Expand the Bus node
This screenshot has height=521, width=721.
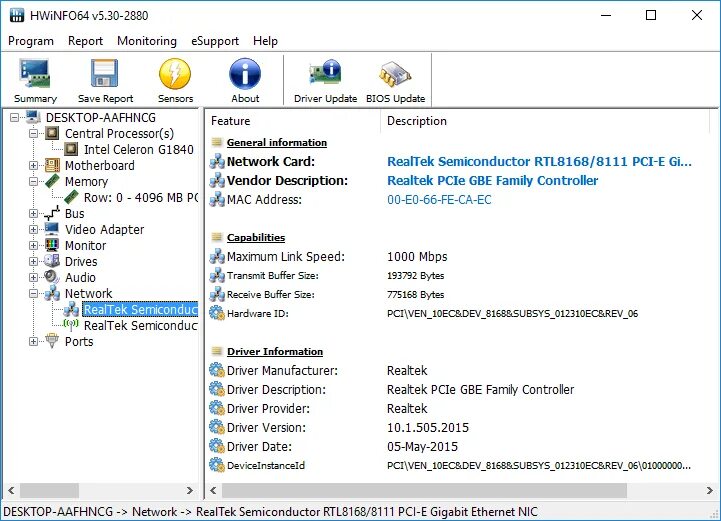pyautogui.click(x=34, y=213)
